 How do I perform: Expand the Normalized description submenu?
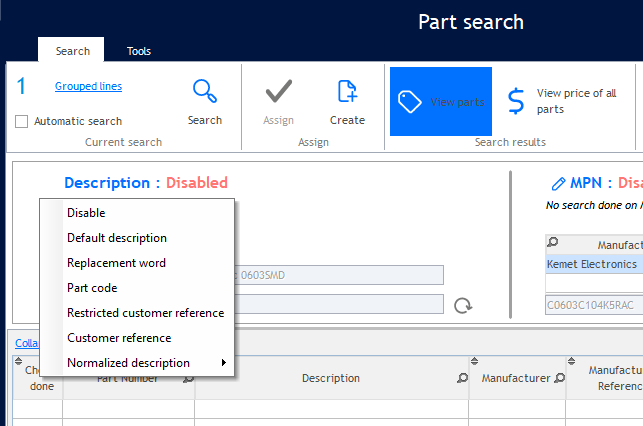pos(144,363)
